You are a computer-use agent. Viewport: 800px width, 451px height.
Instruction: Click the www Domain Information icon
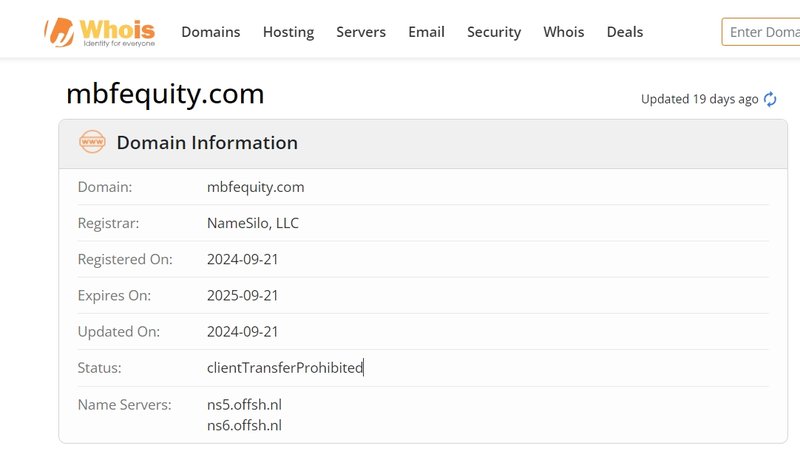coord(92,142)
